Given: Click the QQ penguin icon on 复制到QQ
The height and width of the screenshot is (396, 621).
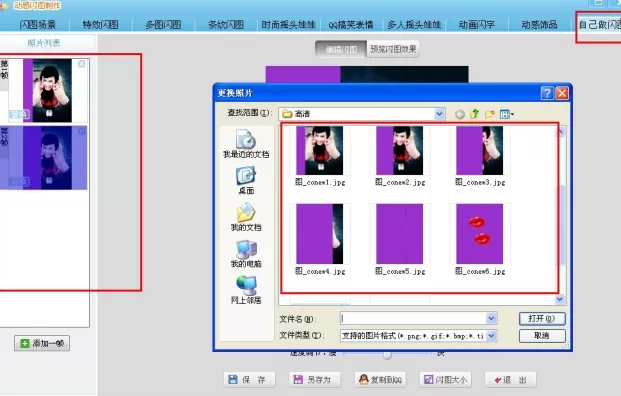Looking at the screenshot, I should tap(363, 379).
